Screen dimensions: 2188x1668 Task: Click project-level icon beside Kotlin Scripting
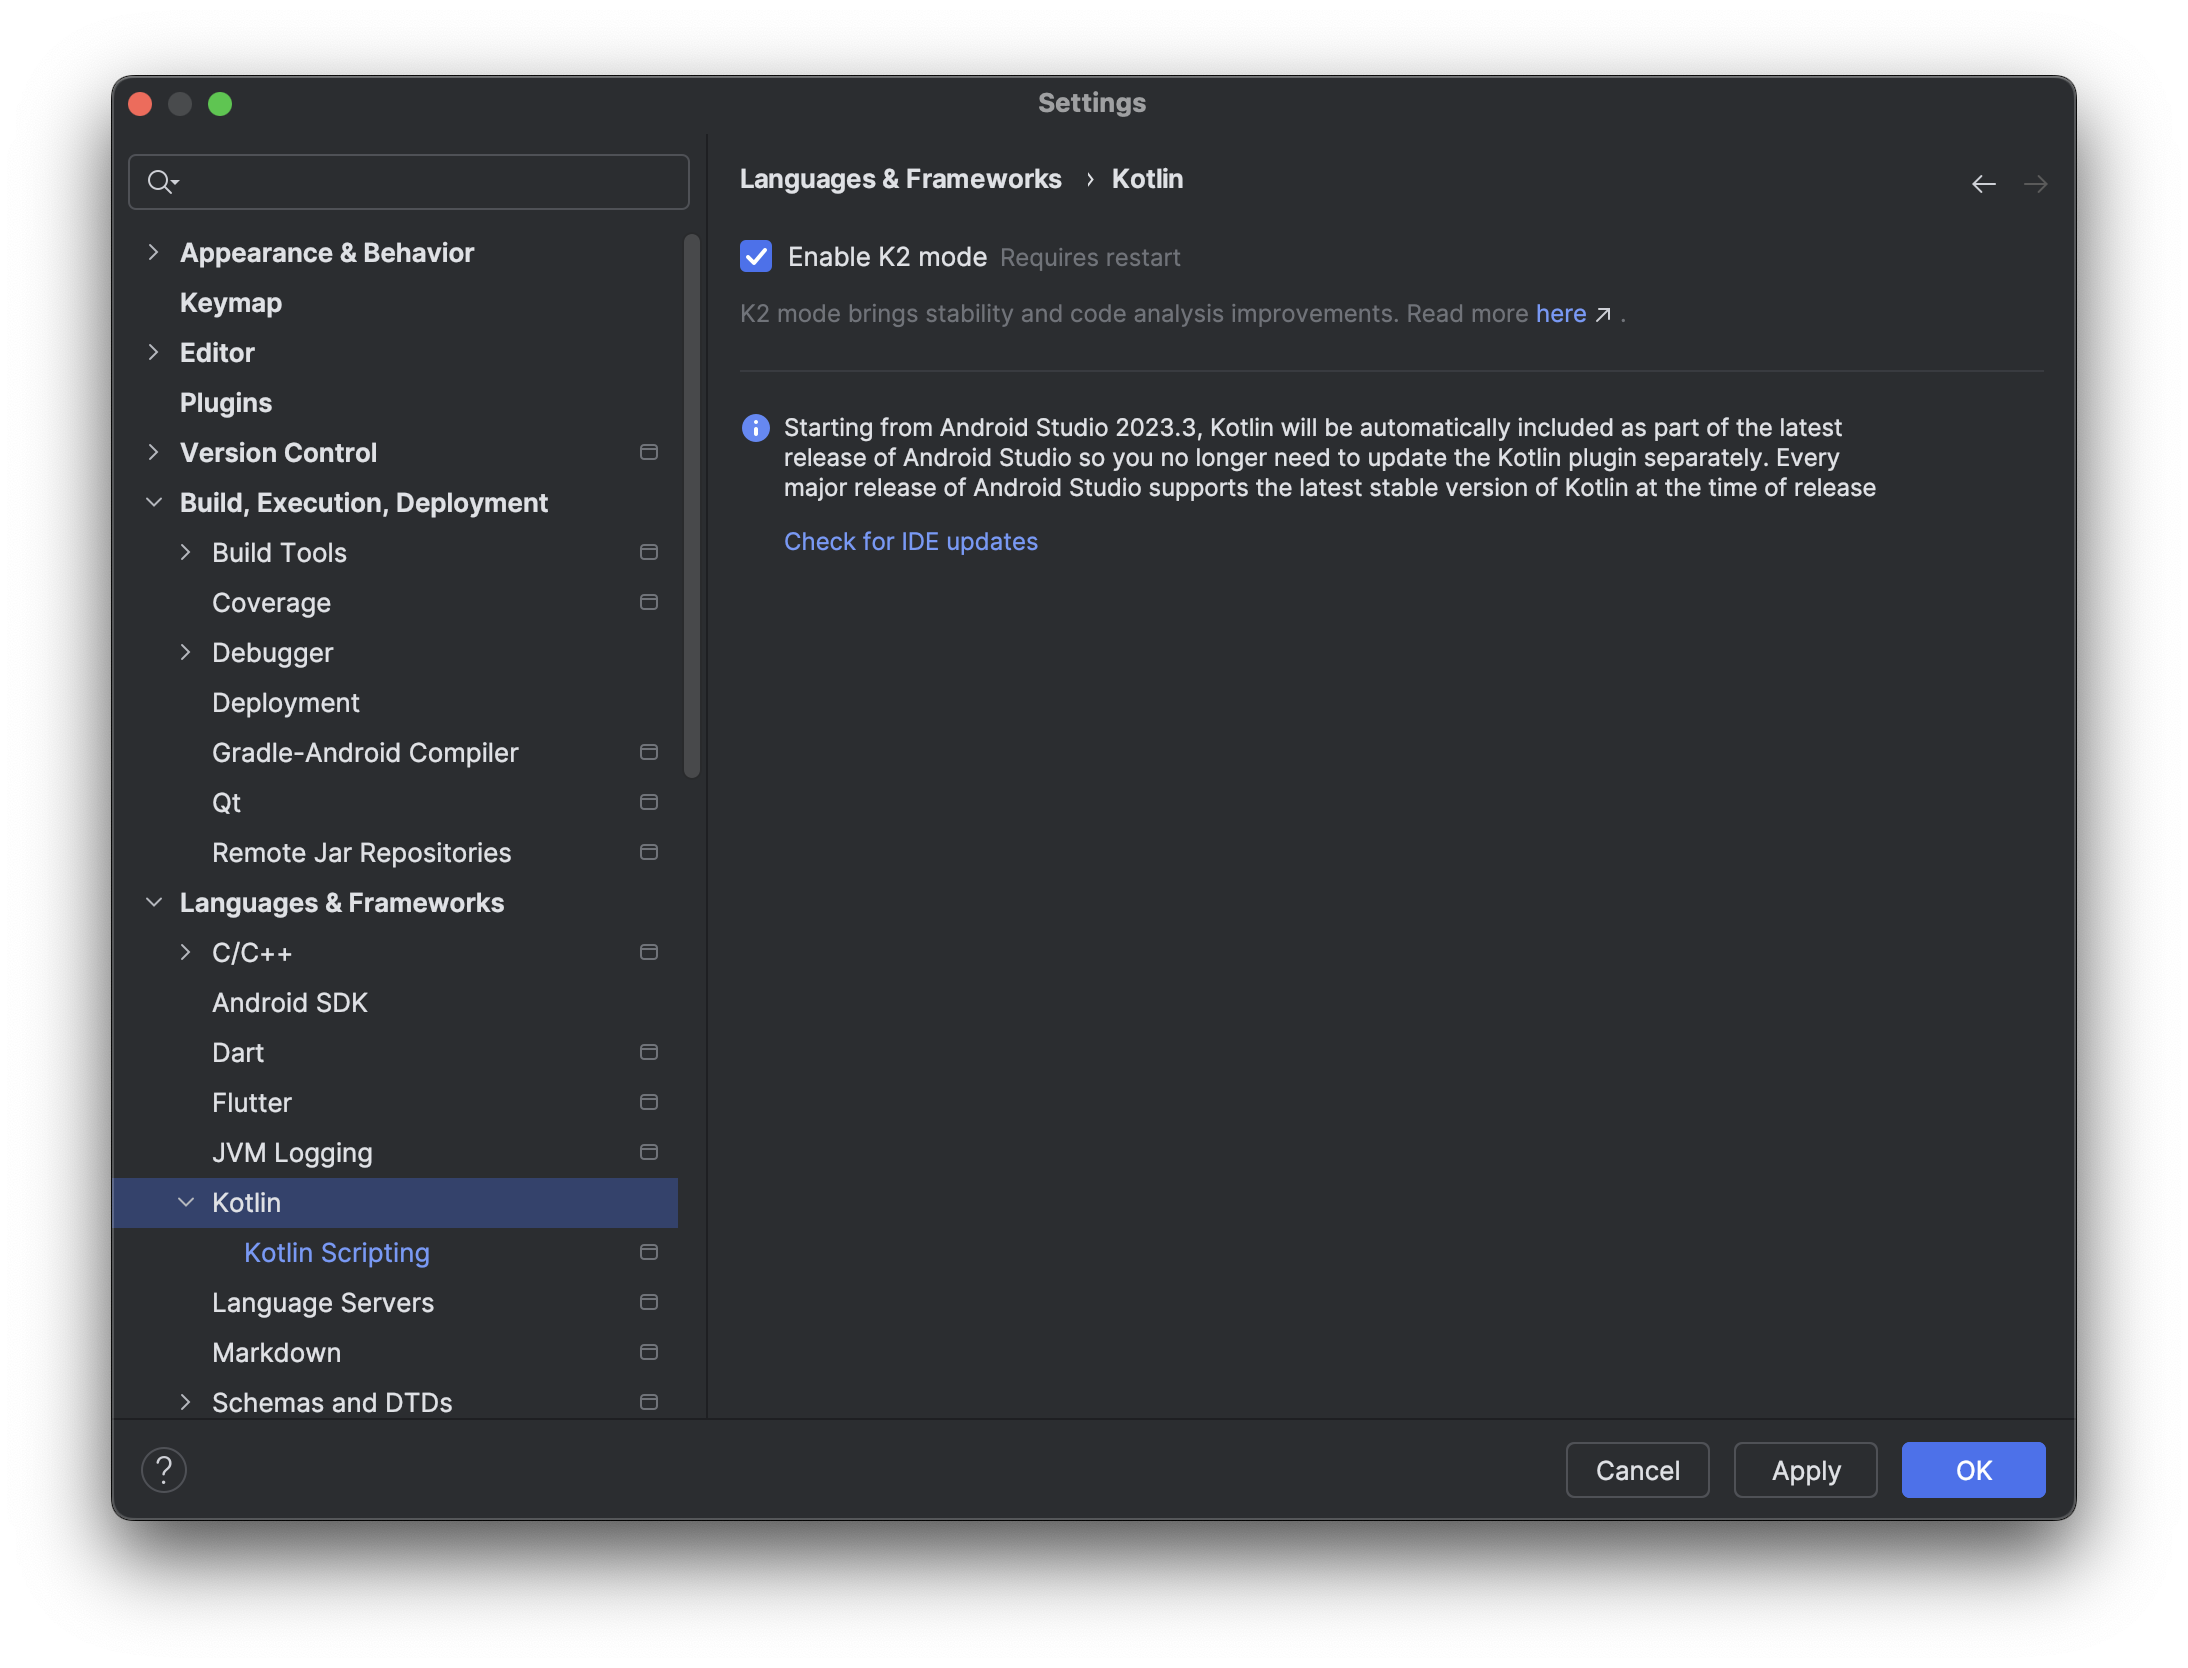(x=648, y=1252)
